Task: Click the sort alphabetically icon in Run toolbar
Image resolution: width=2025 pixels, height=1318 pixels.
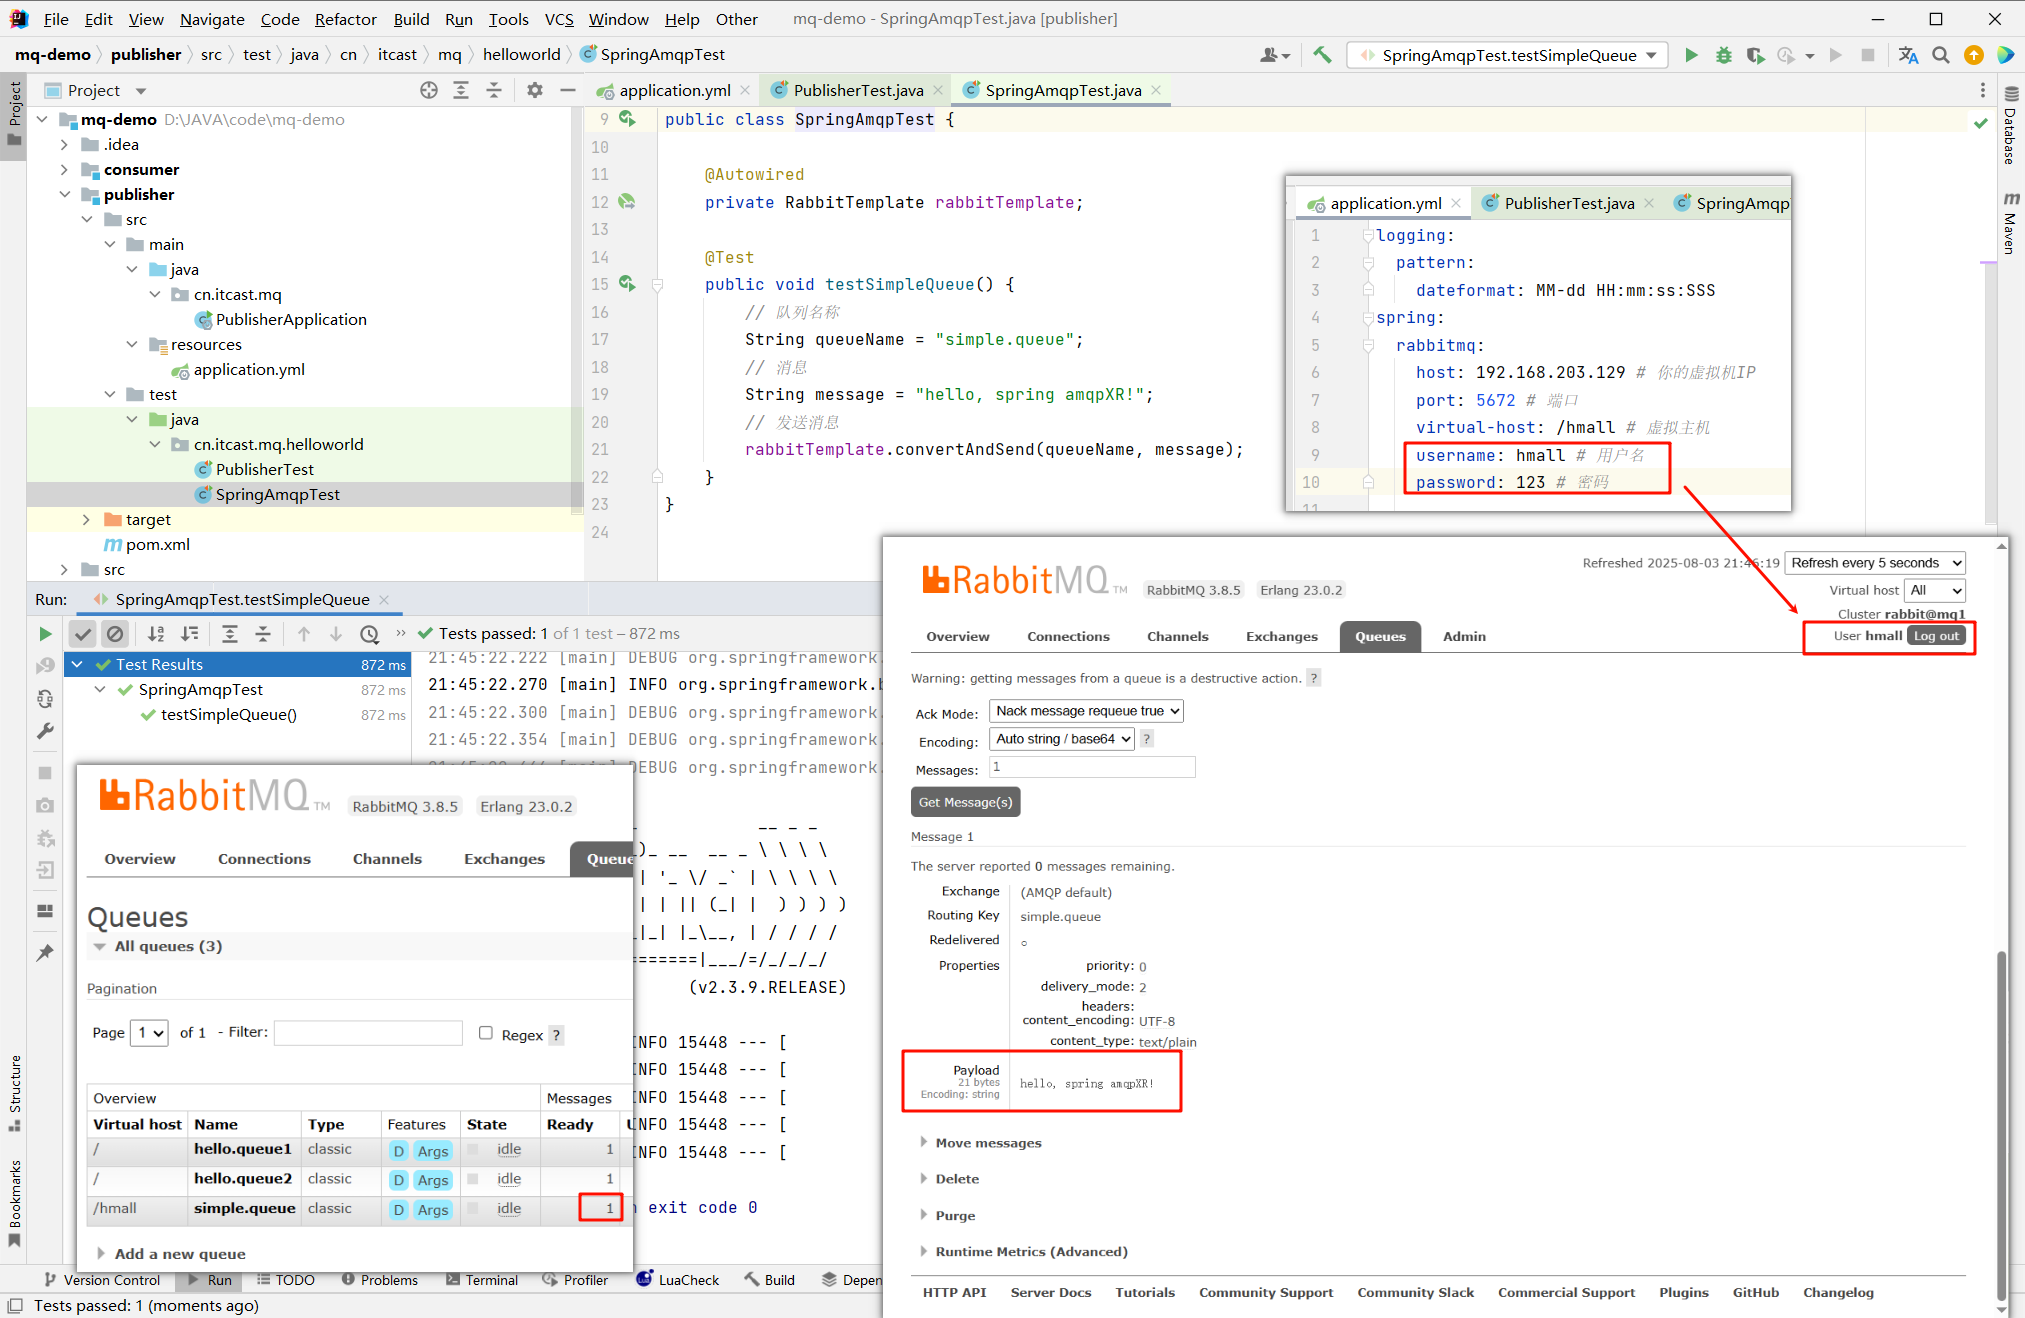Action: pos(156,634)
